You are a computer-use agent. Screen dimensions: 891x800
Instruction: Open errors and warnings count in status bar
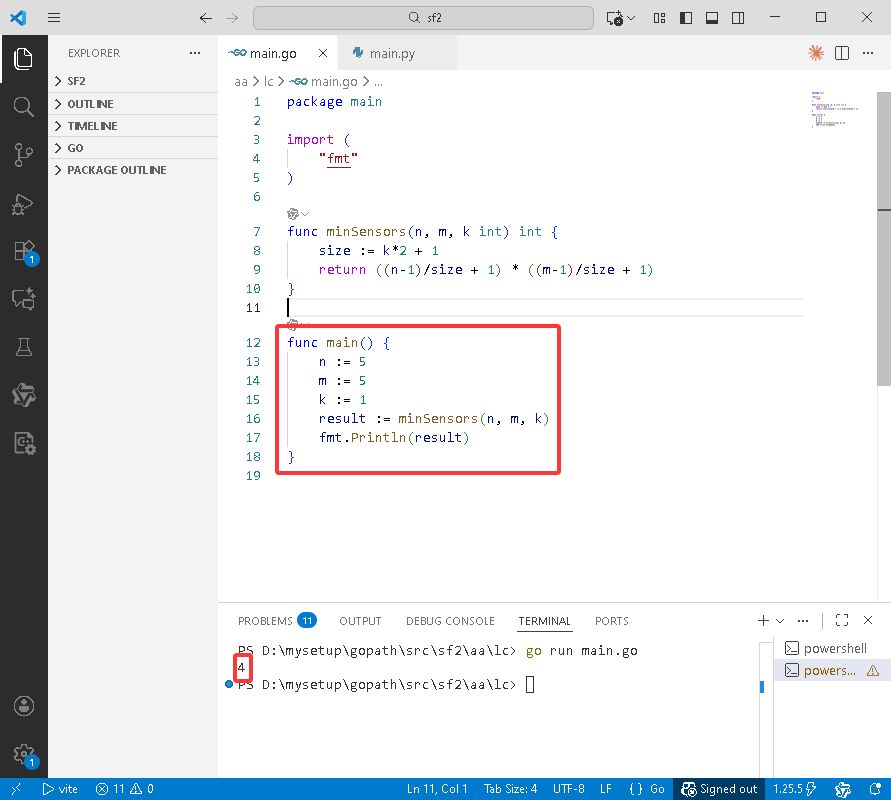[124, 789]
